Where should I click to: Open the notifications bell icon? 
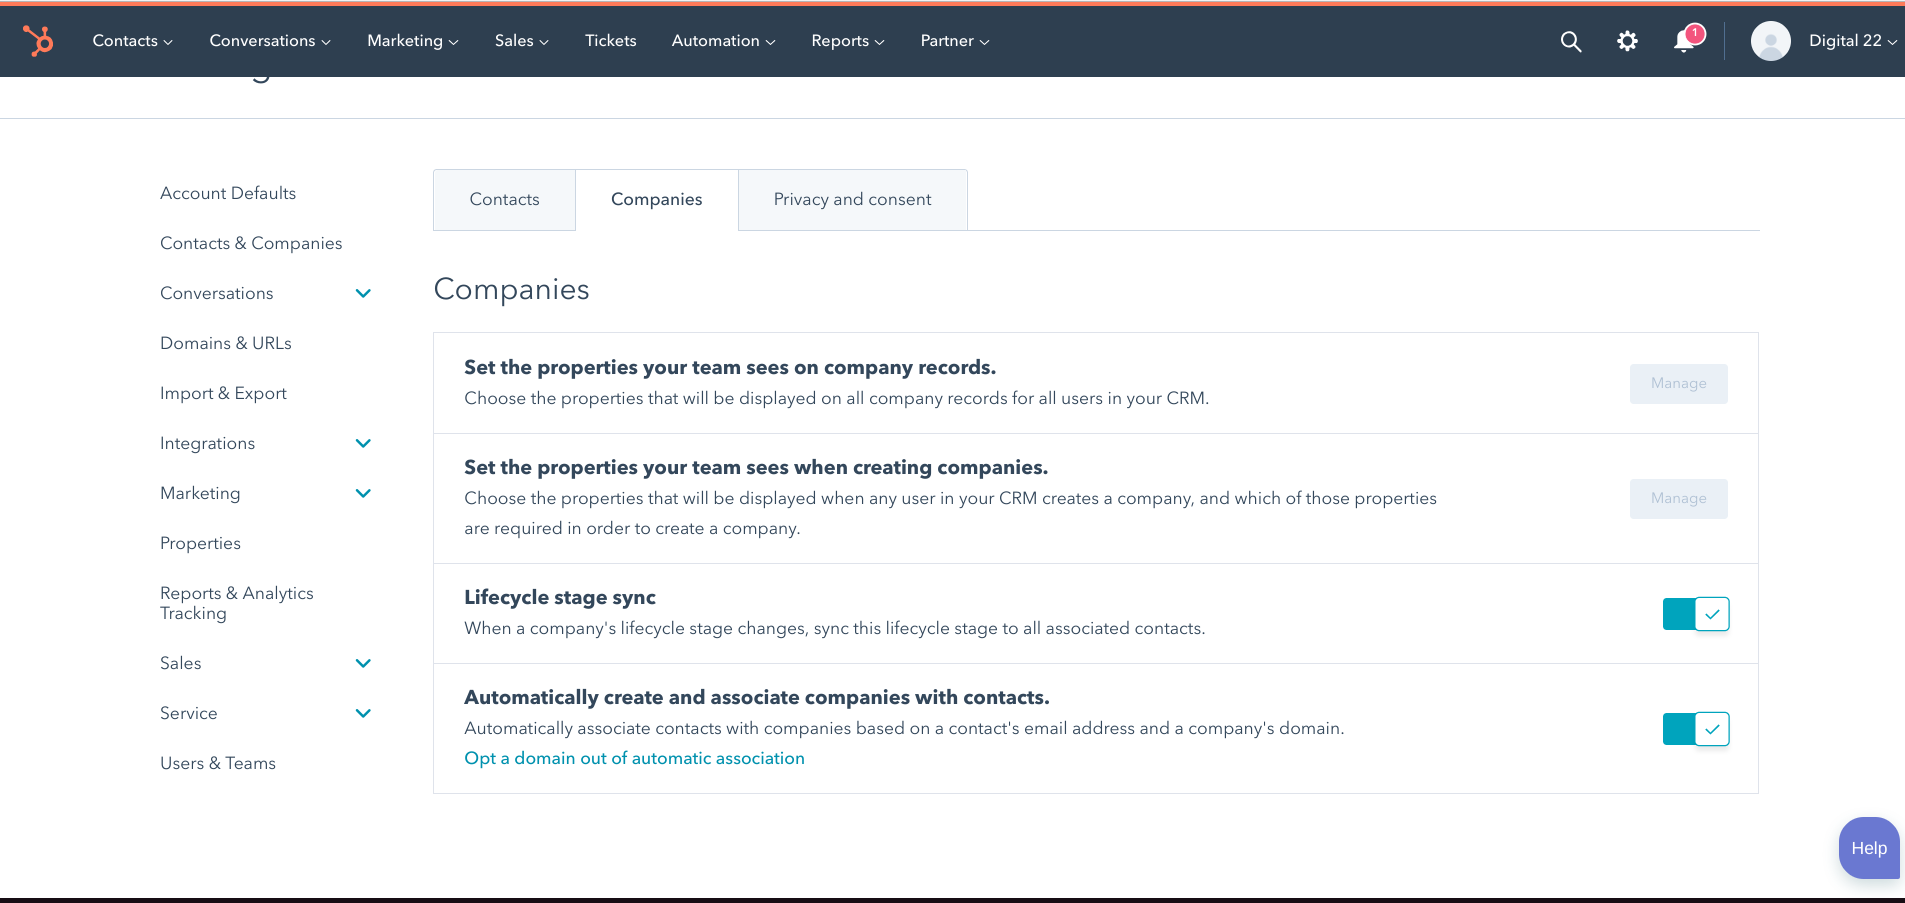click(1685, 41)
